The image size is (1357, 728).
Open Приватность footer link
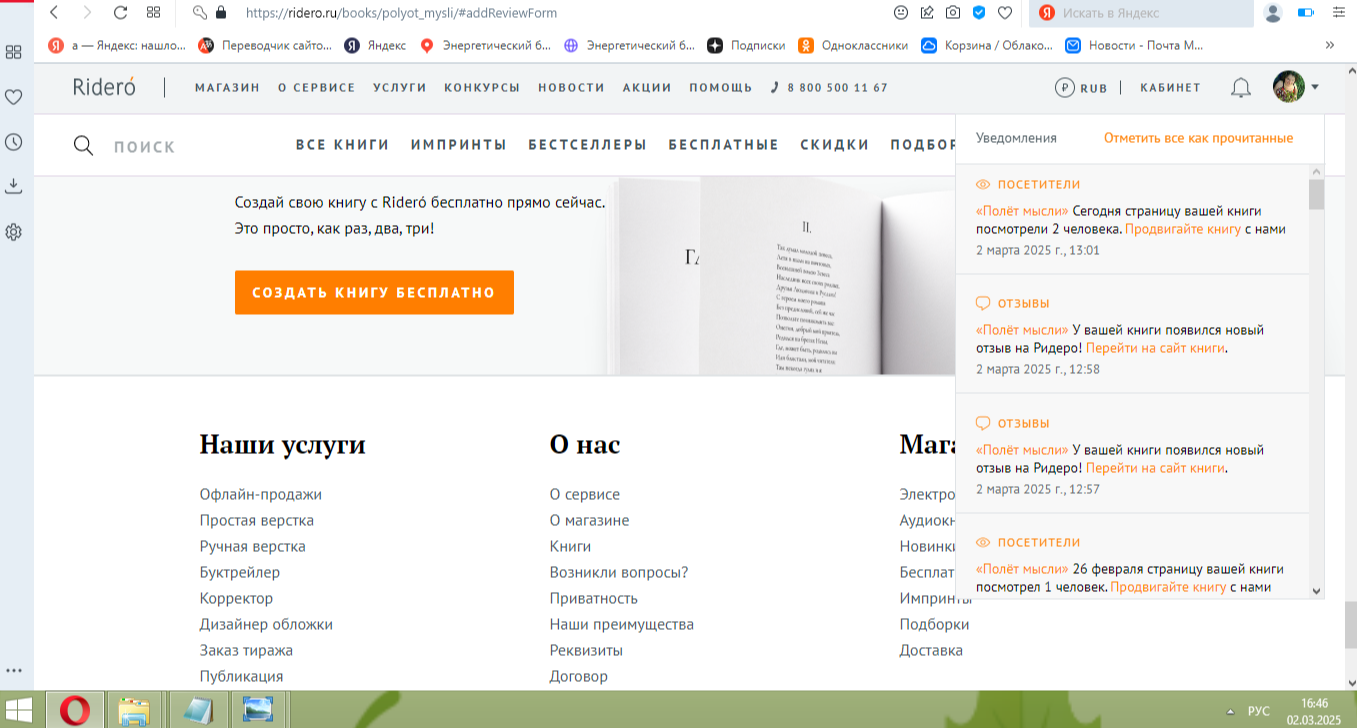pos(594,598)
